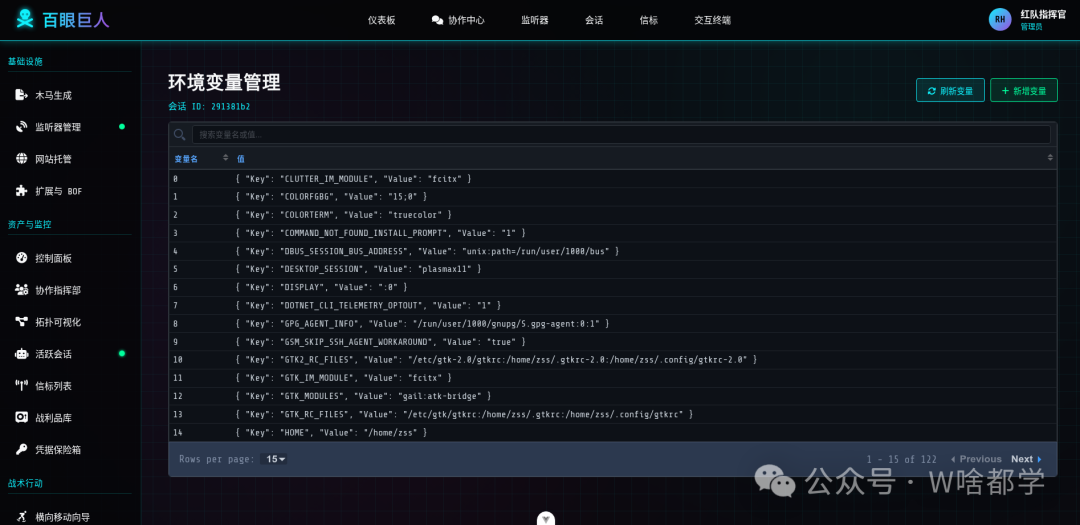Click the 协作指挥部 users icon
Screen dimensions: 1080x525
click(x=21, y=290)
